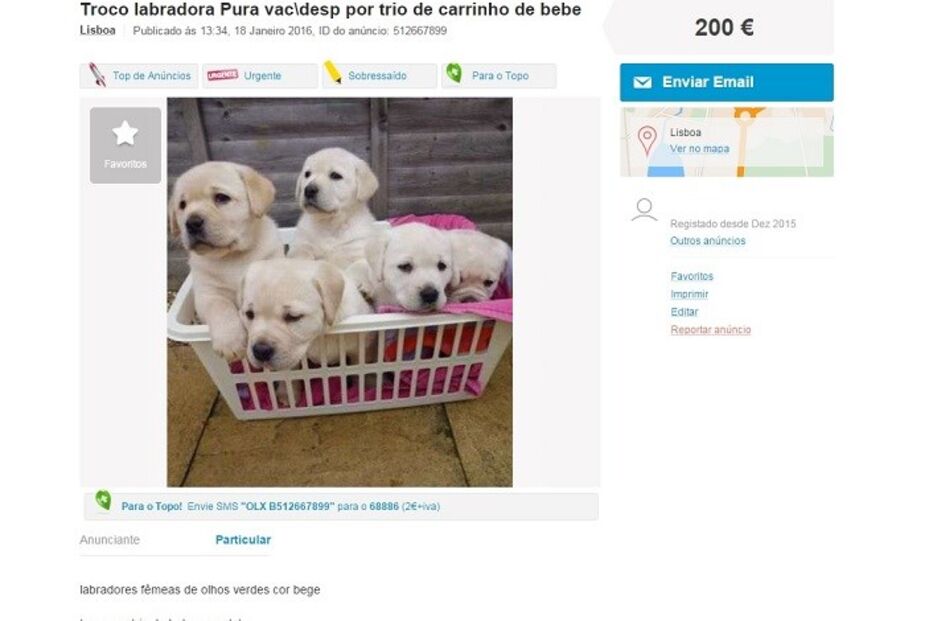The height and width of the screenshot is (621, 932).
Task: Click the Editar link
Action: (682, 312)
